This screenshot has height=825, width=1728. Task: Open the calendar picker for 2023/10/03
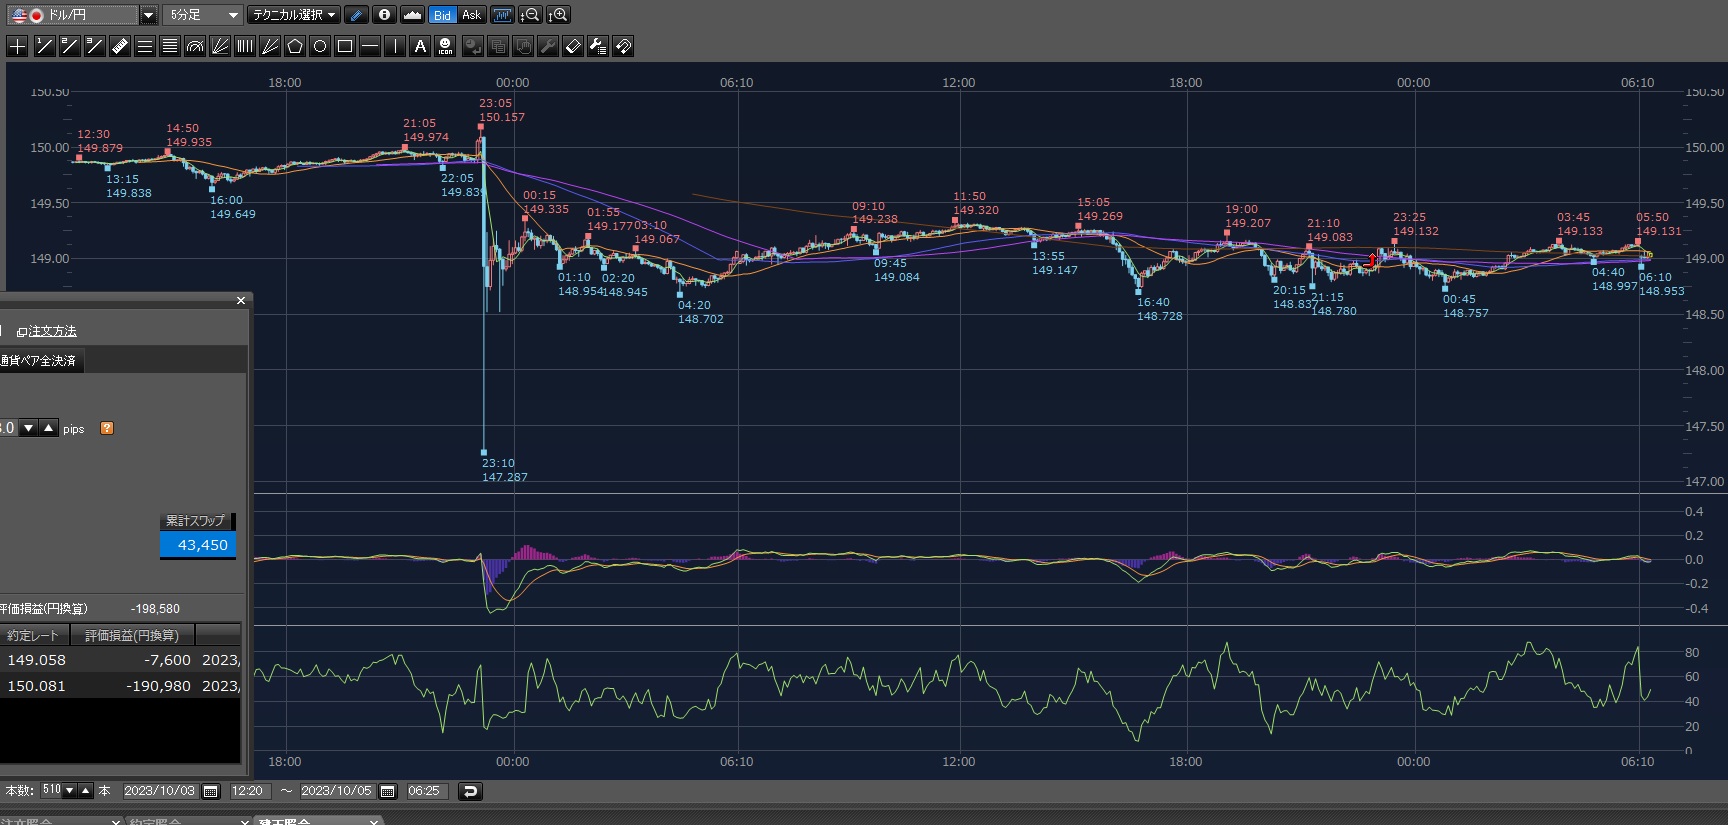coord(211,791)
